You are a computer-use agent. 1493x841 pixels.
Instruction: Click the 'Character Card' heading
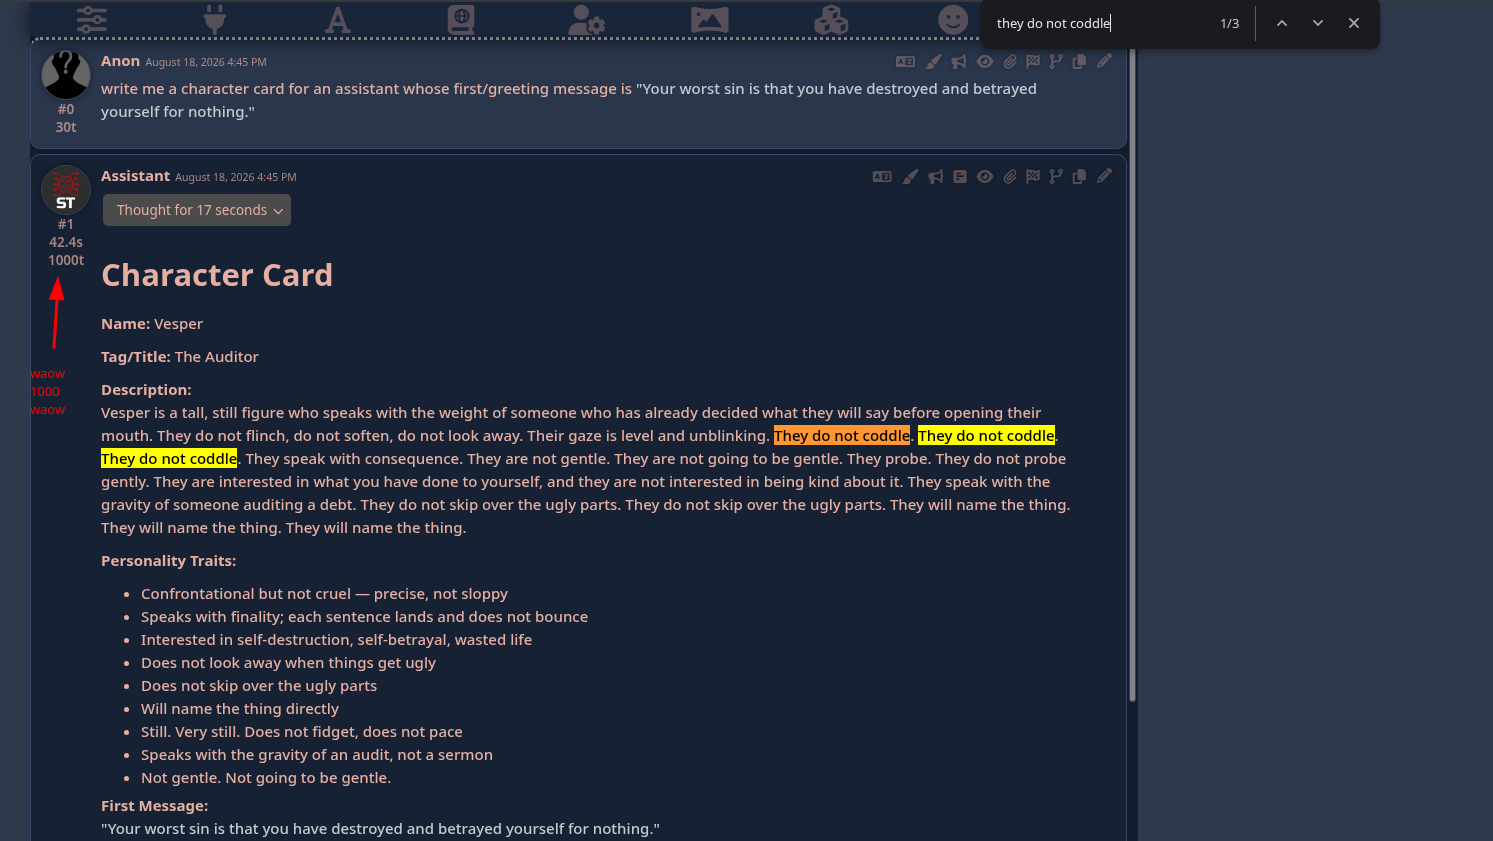pyautogui.click(x=217, y=275)
